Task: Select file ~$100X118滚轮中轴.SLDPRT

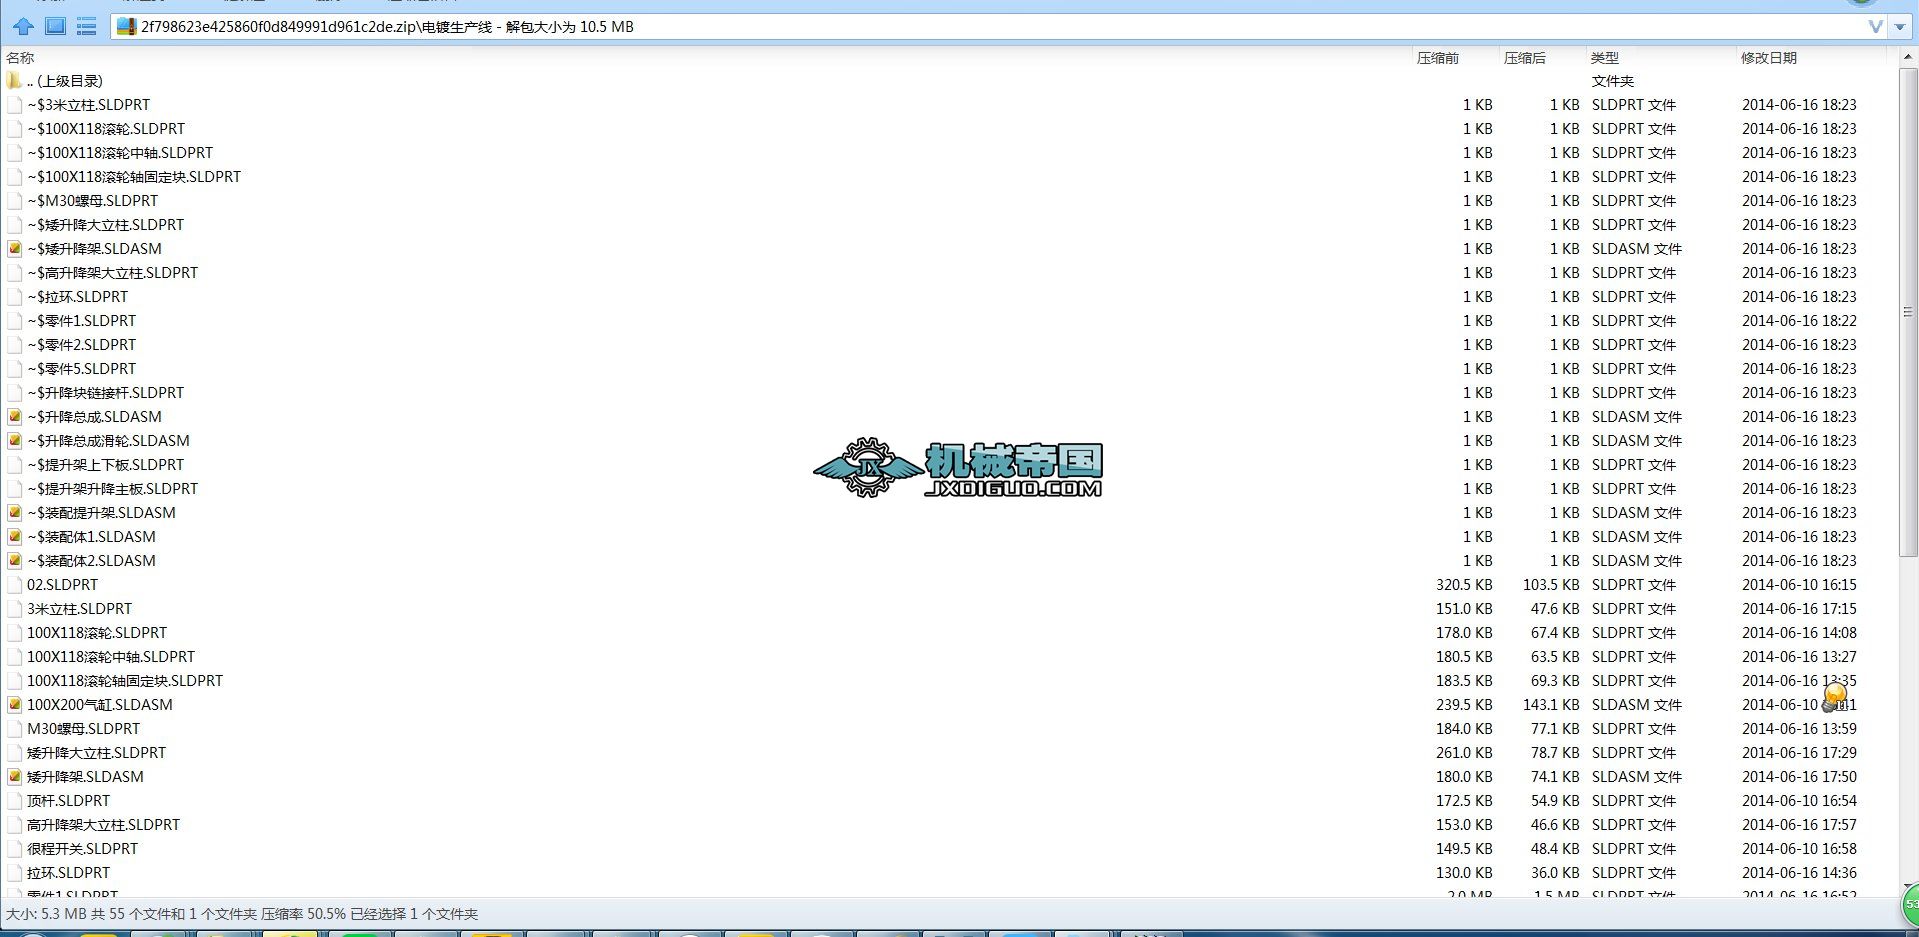Action: point(120,153)
